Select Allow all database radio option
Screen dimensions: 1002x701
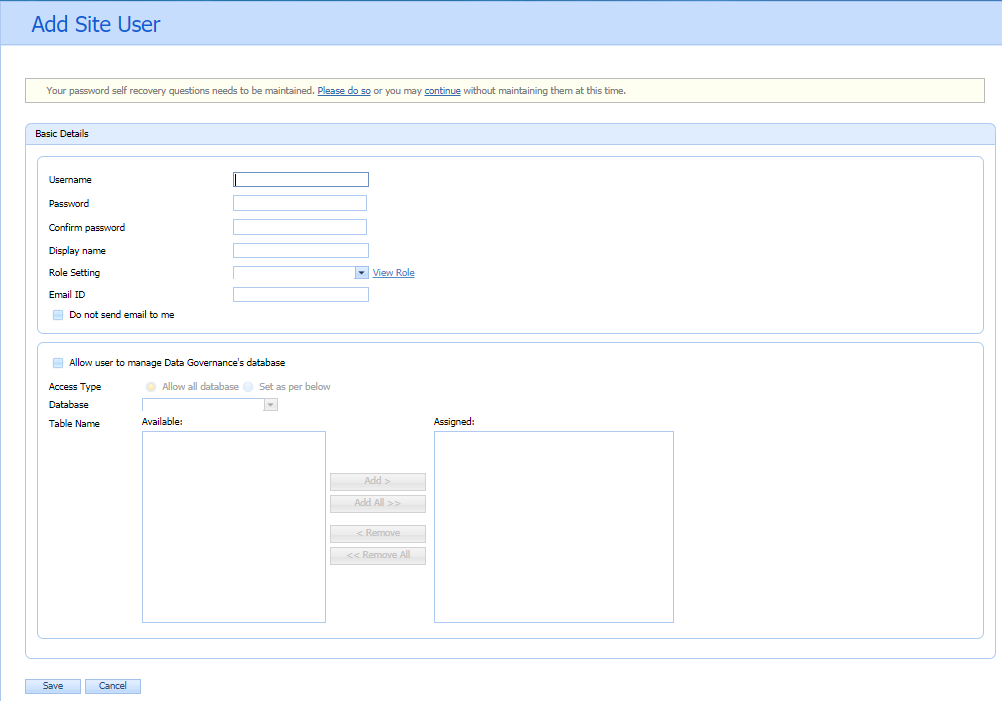151,387
